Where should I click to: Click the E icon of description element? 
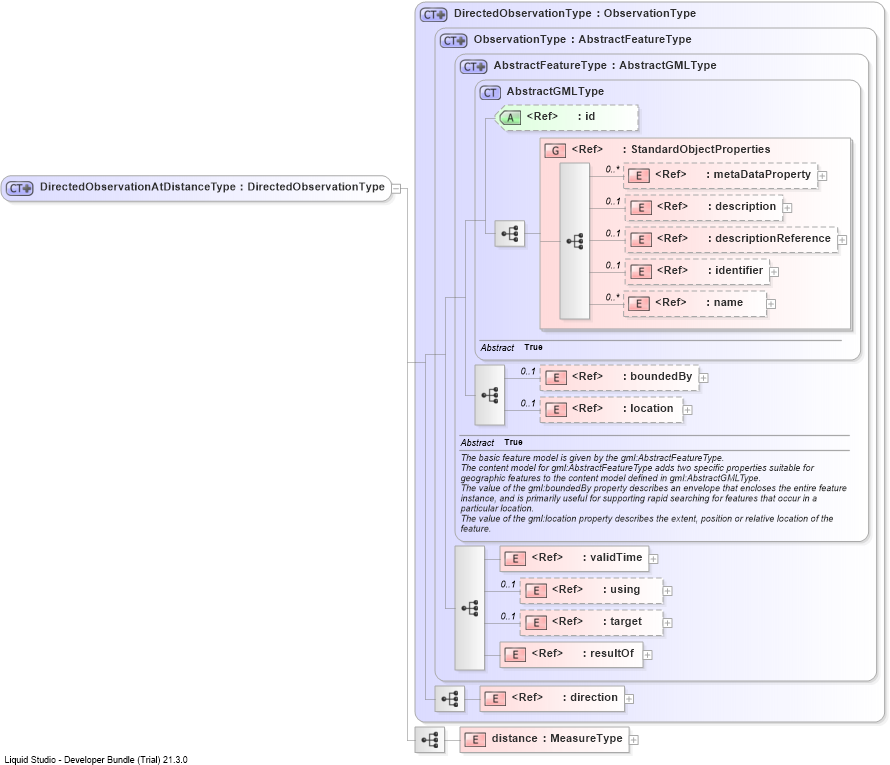pos(640,208)
